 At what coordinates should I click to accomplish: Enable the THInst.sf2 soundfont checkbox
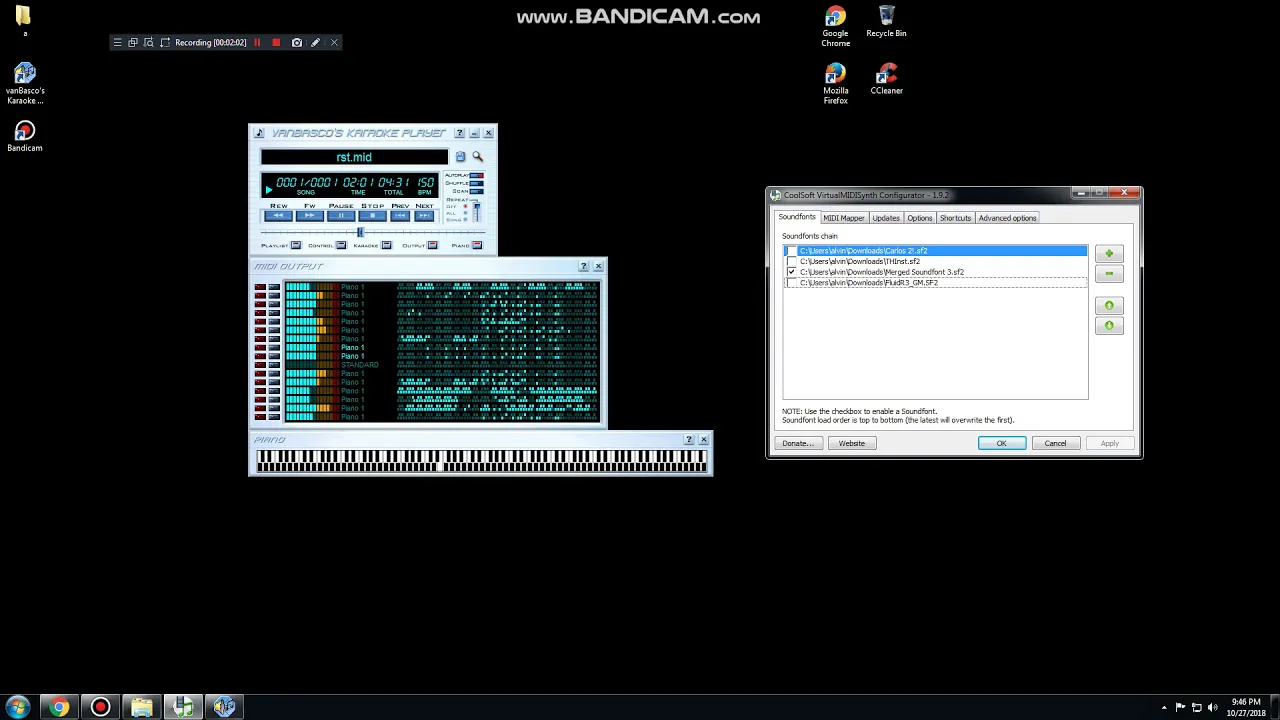point(792,261)
